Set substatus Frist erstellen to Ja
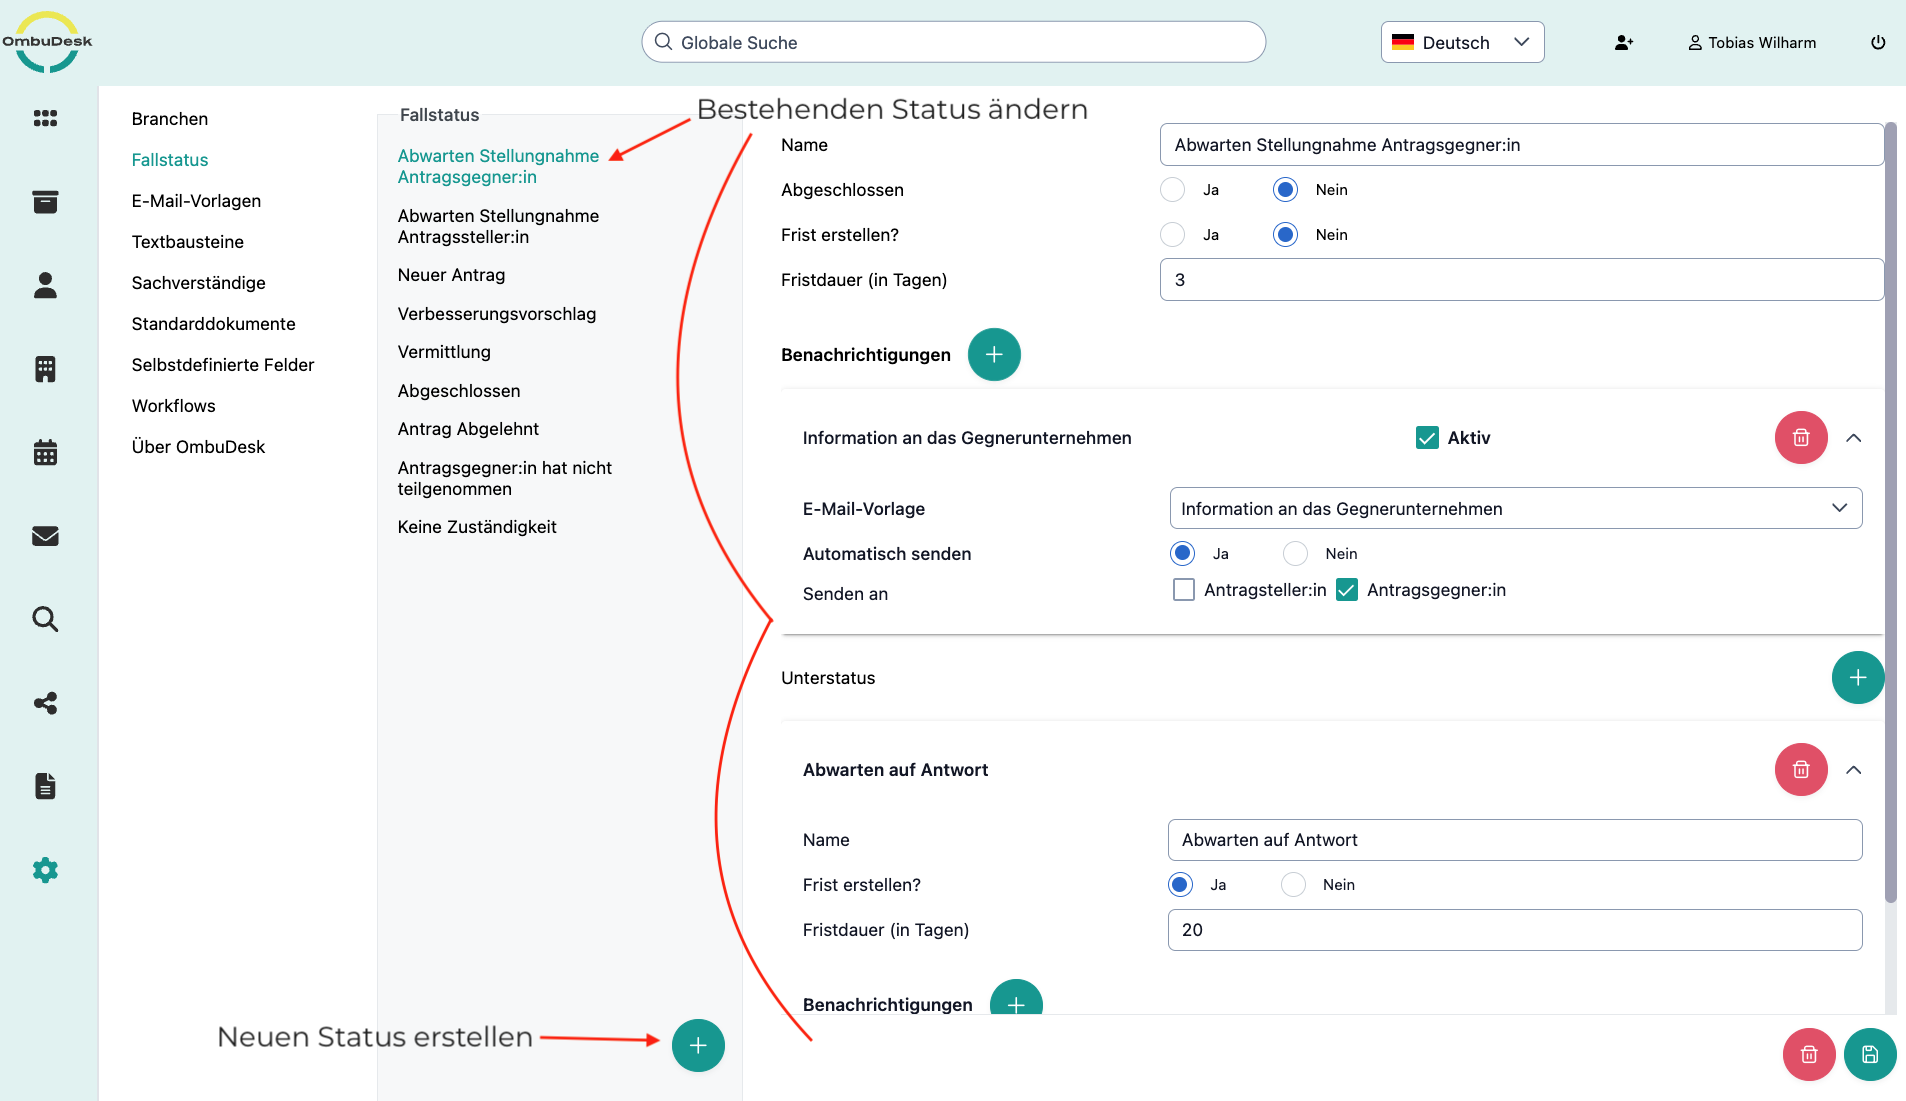The height and width of the screenshot is (1101, 1906). (x=1181, y=885)
